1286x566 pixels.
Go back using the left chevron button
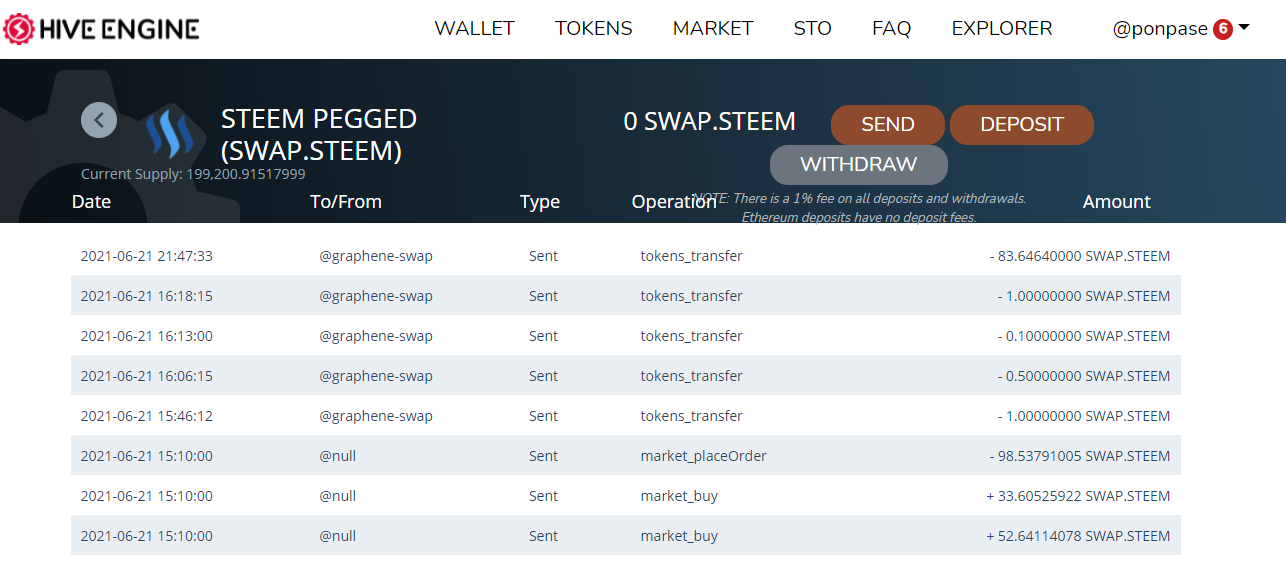(99, 120)
